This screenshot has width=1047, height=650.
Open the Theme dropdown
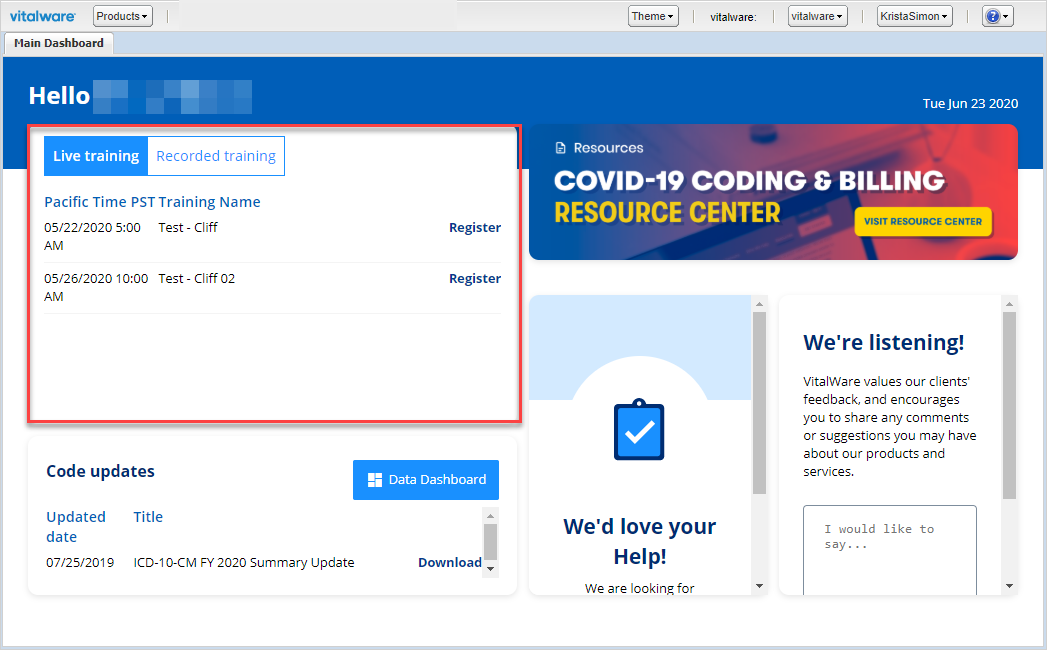pyautogui.click(x=653, y=16)
